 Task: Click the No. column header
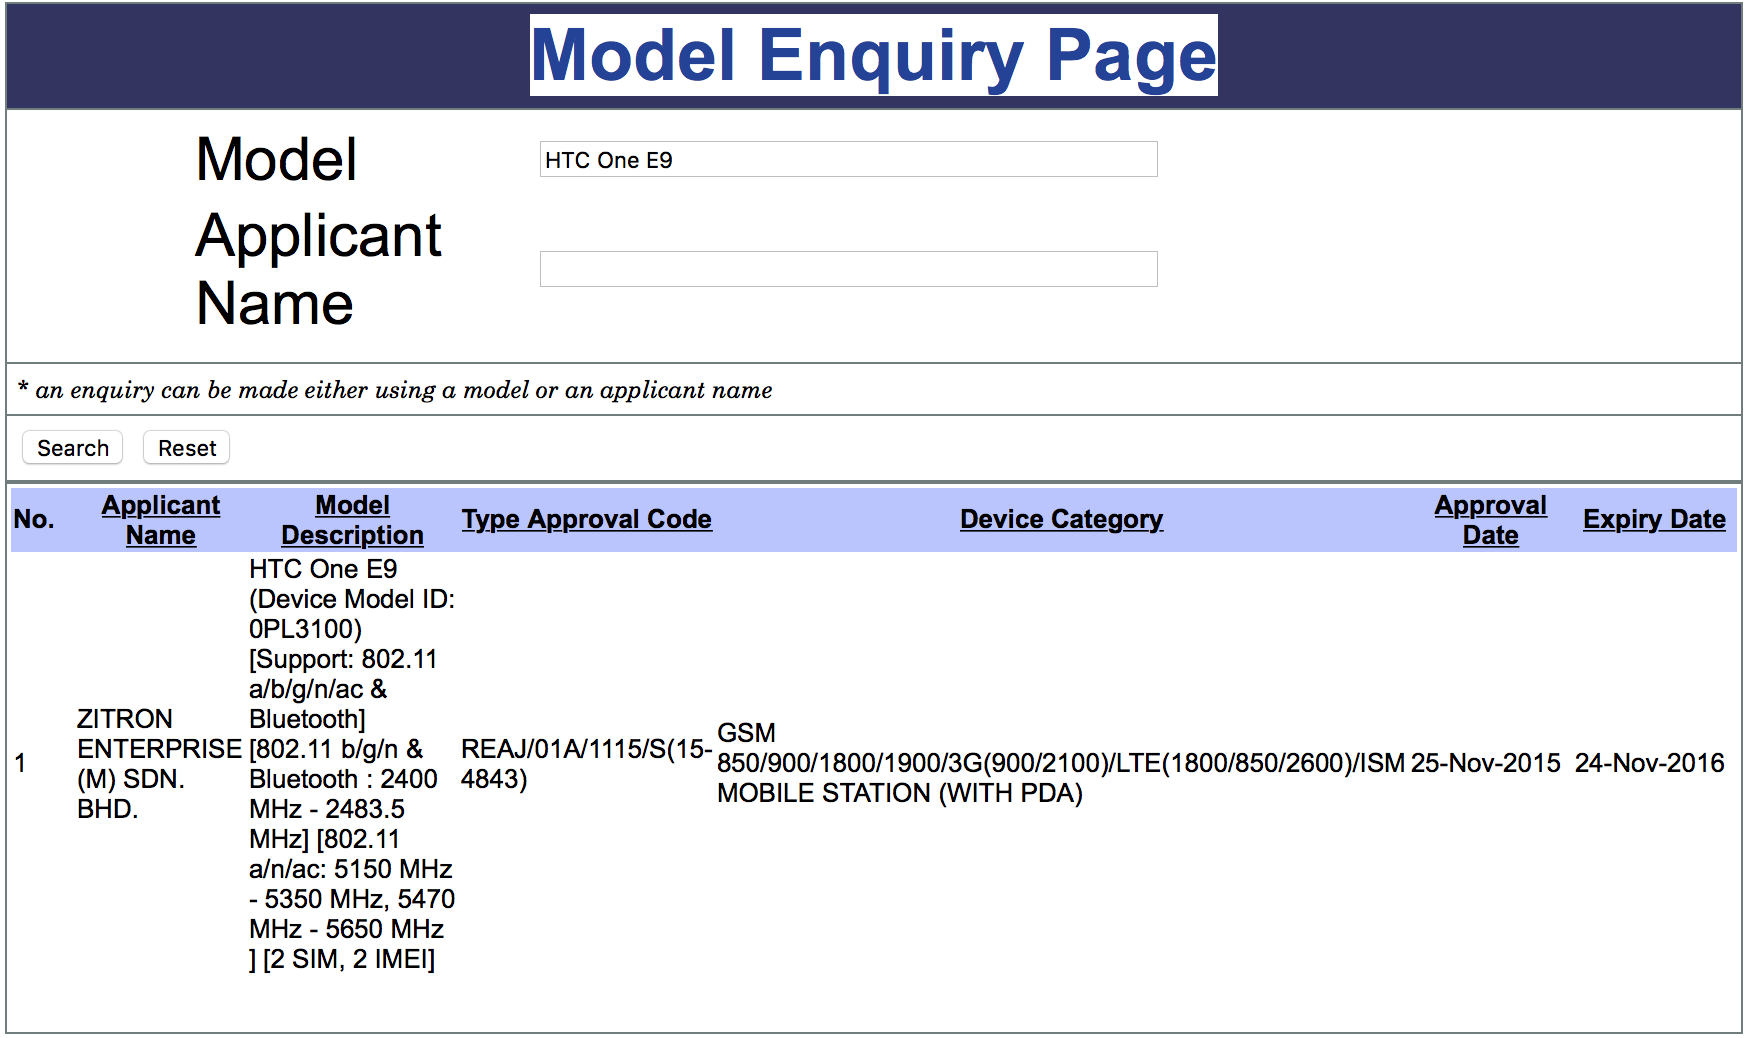(34, 519)
